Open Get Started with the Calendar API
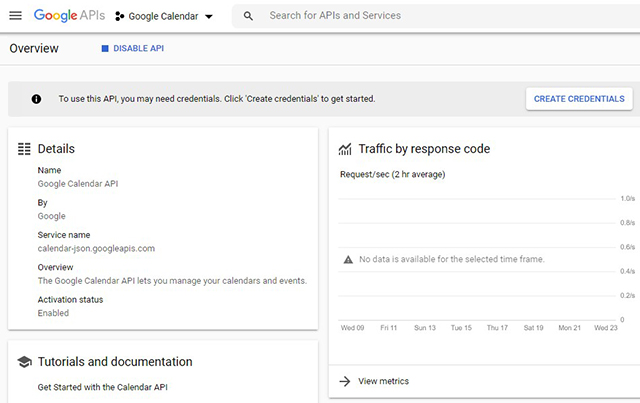 [103, 386]
